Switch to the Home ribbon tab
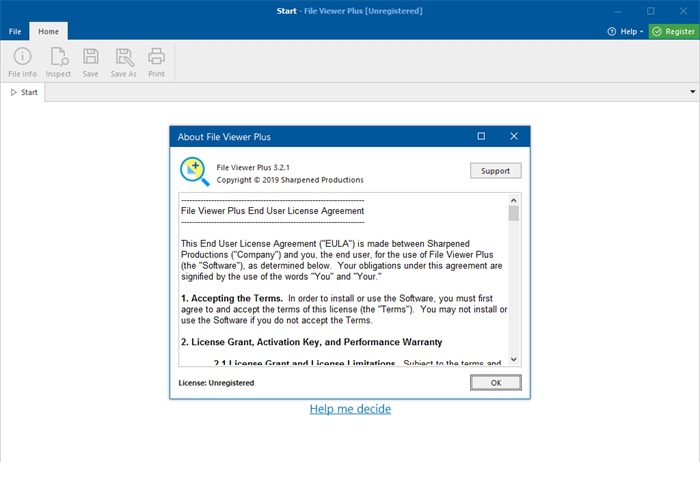 coord(48,31)
